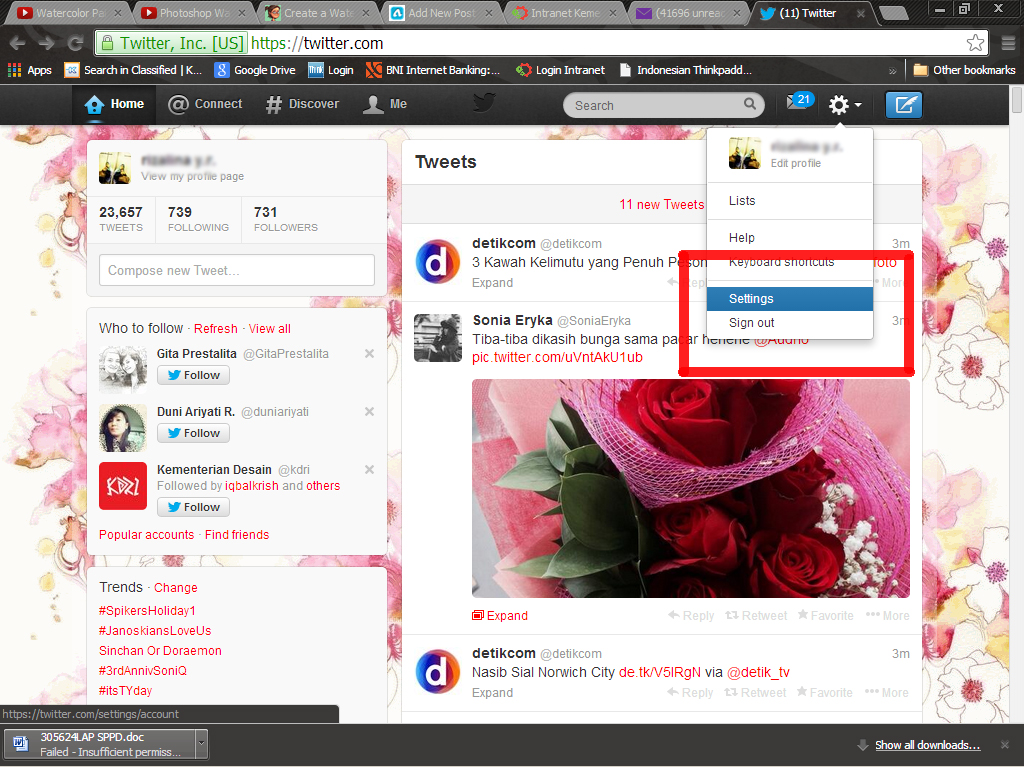Reload the page with refresh icon
Screen dimensions: 1024x768
[75, 43]
